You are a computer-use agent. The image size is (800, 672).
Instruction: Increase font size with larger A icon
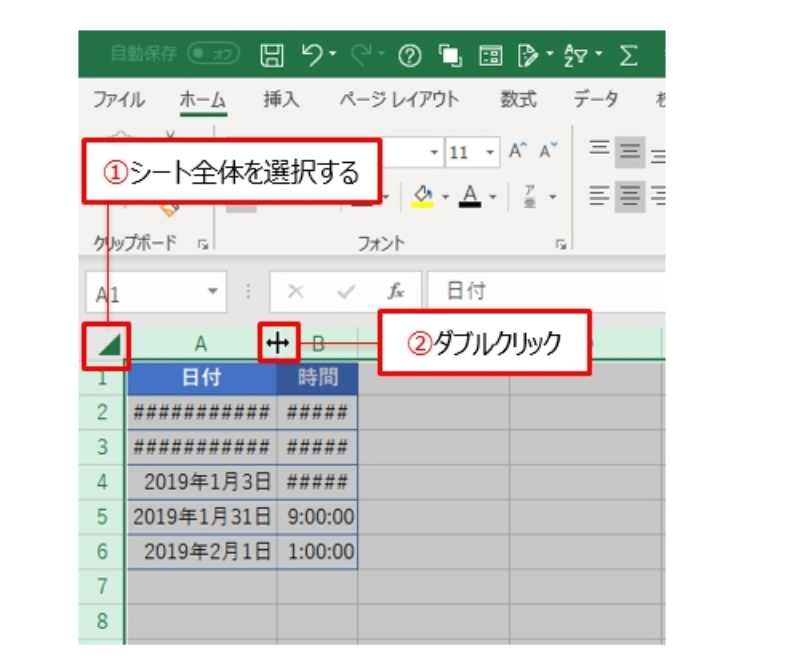(x=518, y=152)
